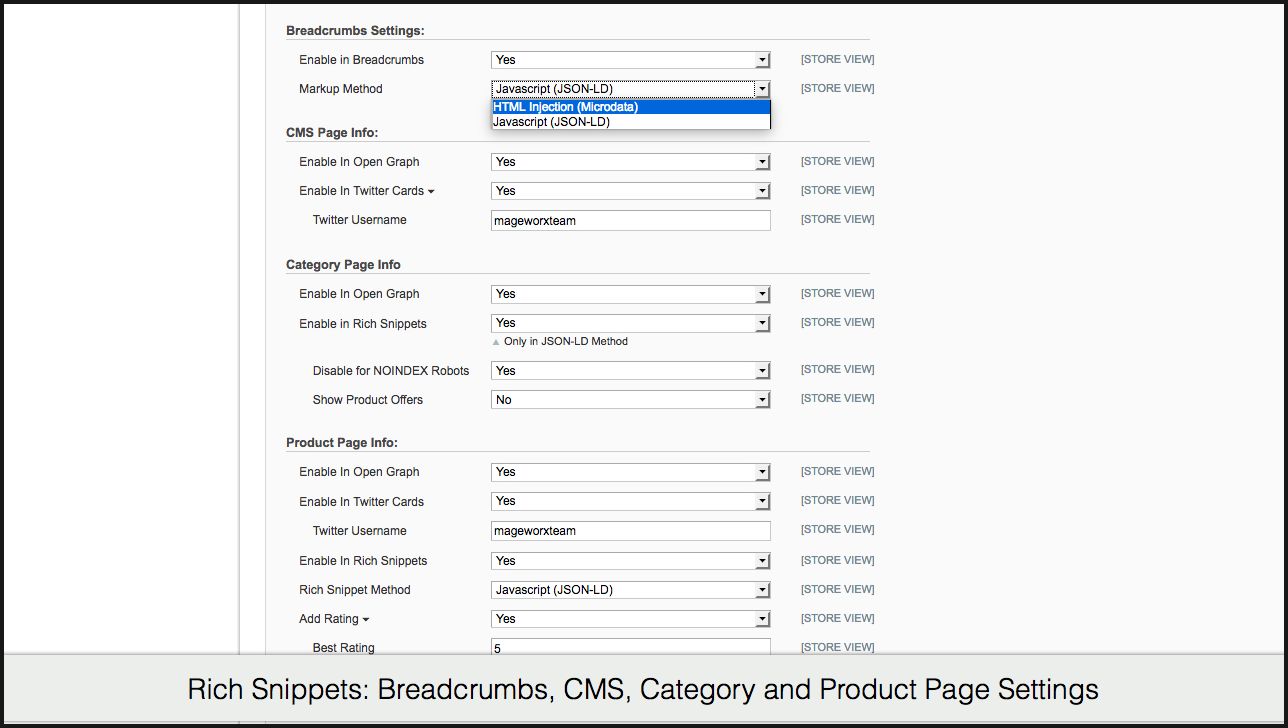1288x728 pixels.
Task: Open the Add Rating dropdown
Action: click(x=630, y=619)
